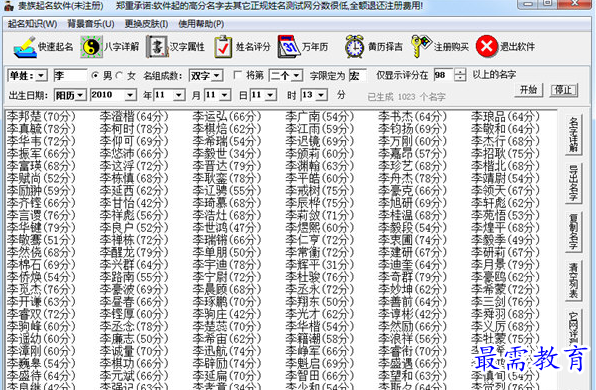
Task: Expand the hour dropdown after 日
Action: 271,95
